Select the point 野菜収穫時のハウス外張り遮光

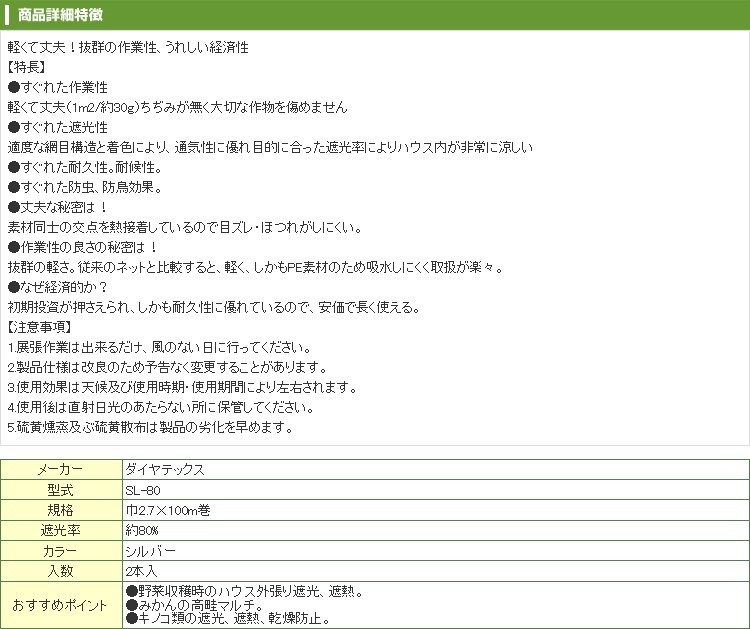pyautogui.click(x=244, y=592)
